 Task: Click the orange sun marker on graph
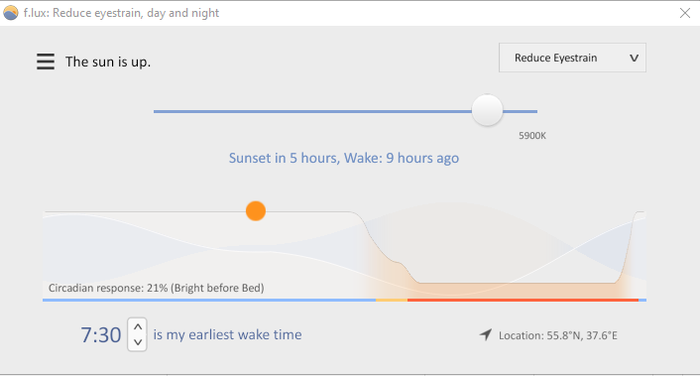(x=256, y=211)
